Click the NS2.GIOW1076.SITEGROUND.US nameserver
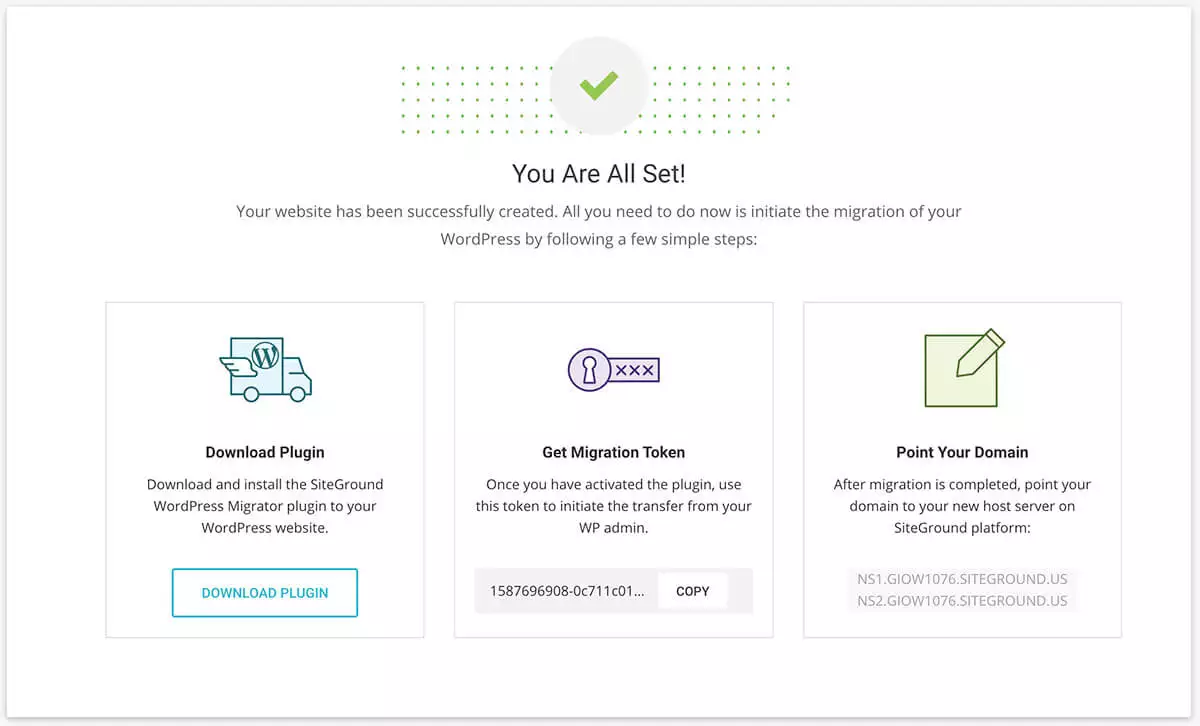This screenshot has height=726, width=1200. pyautogui.click(x=962, y=601)
